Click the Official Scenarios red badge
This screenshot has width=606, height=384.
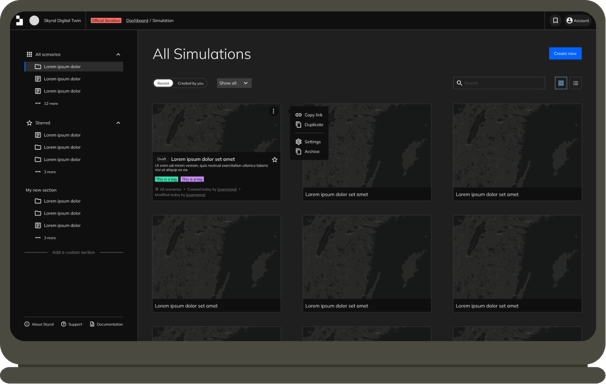click(106, 20)
